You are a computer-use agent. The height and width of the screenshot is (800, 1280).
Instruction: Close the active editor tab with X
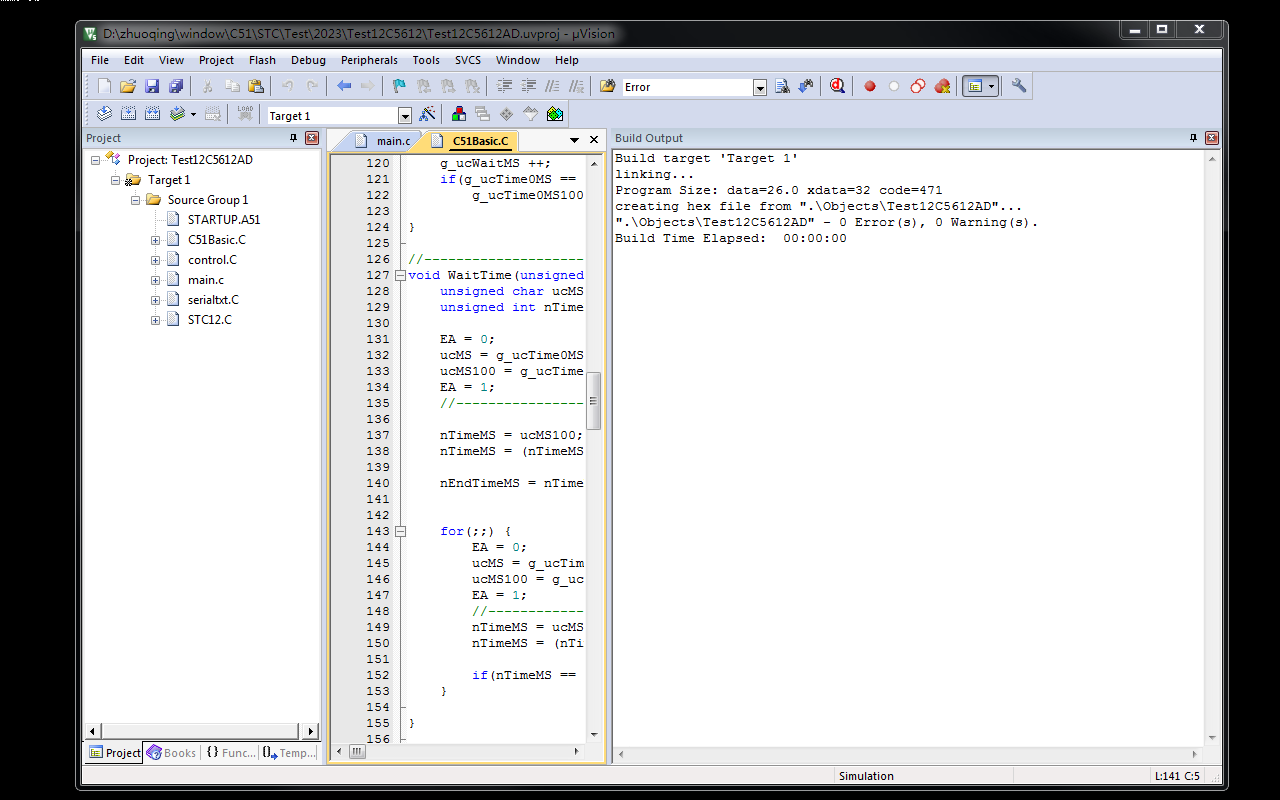(594, 140)
